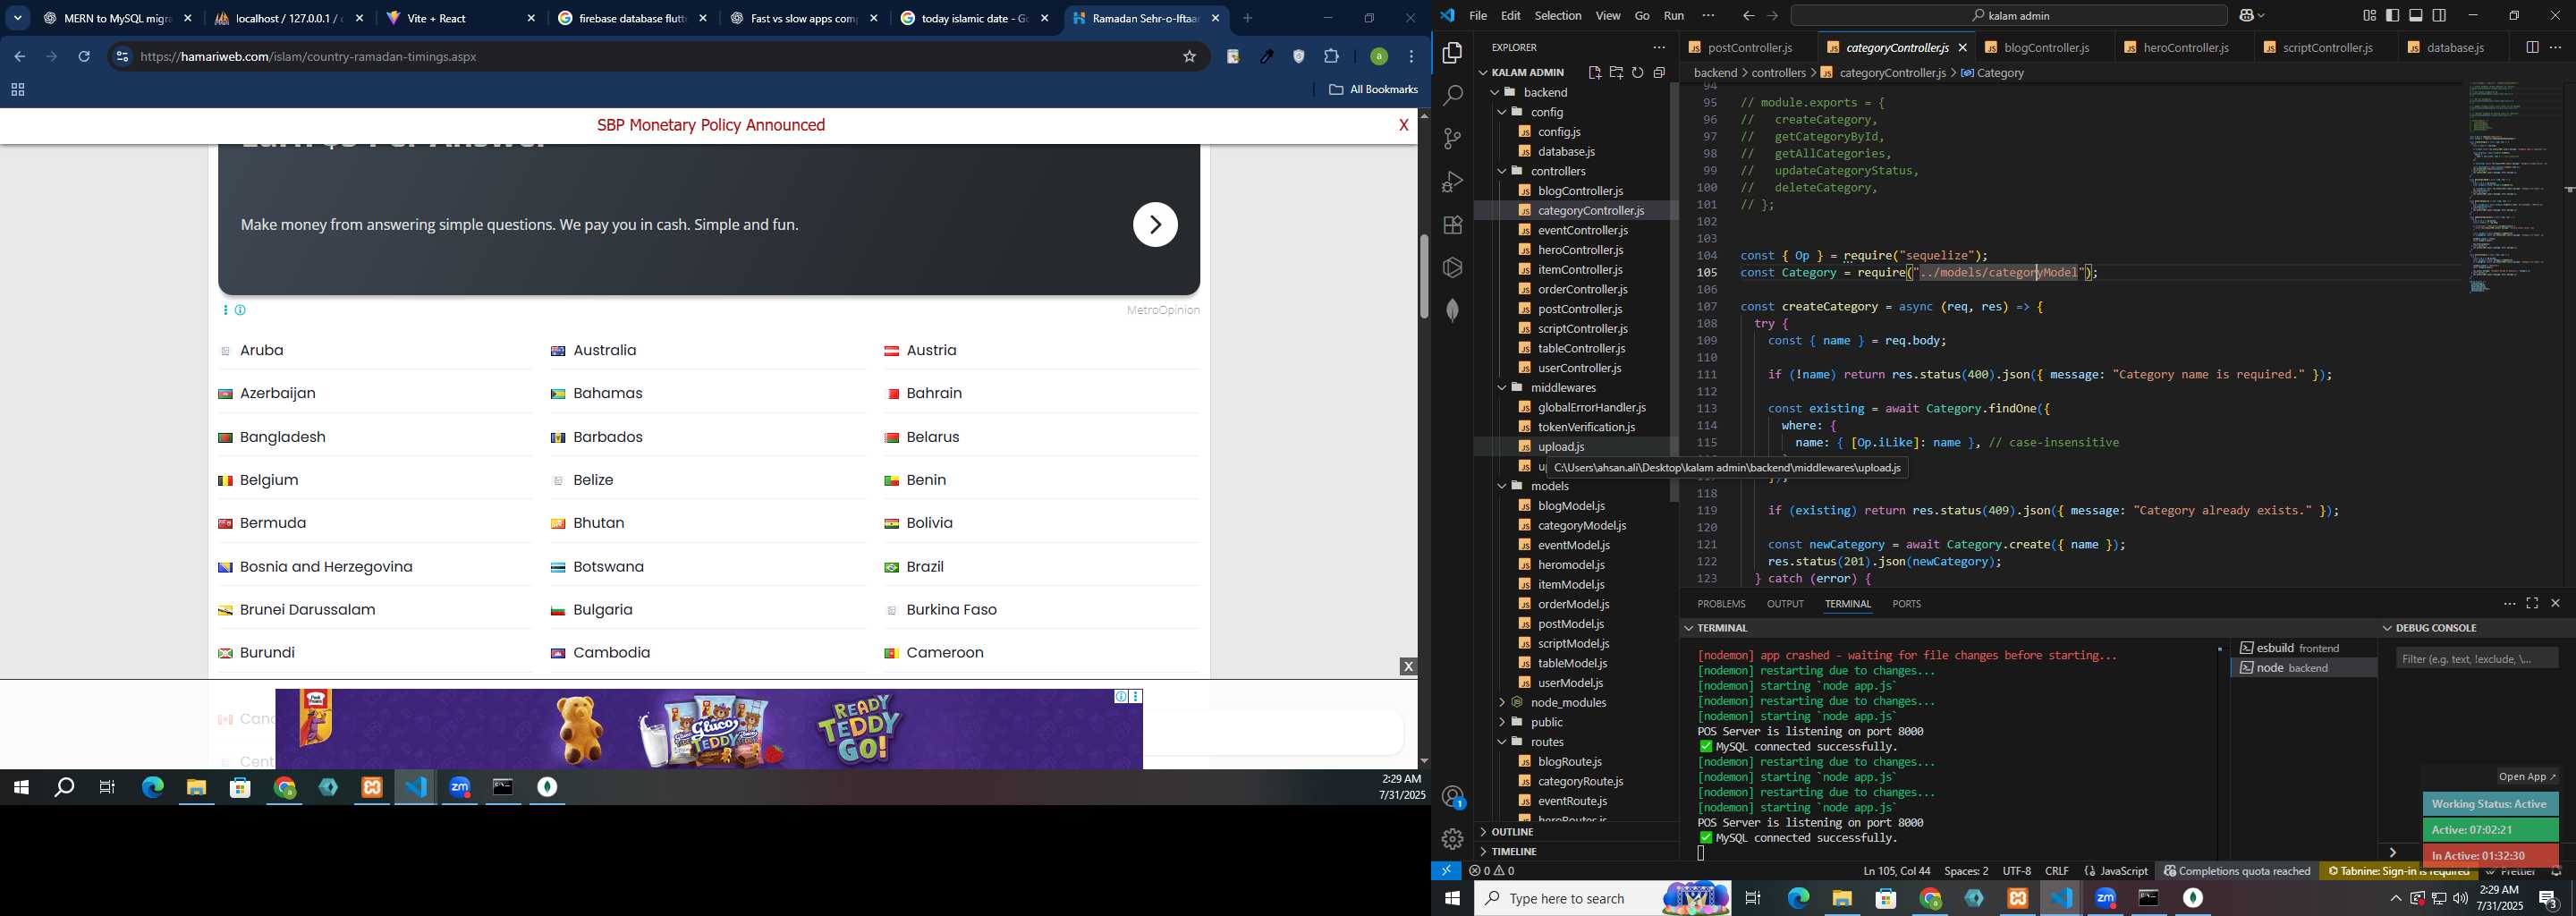Viewport: 2576px width, 916px height.
Task: Switch to the OUTPUT panel tab
Action: coord(1784,604)
